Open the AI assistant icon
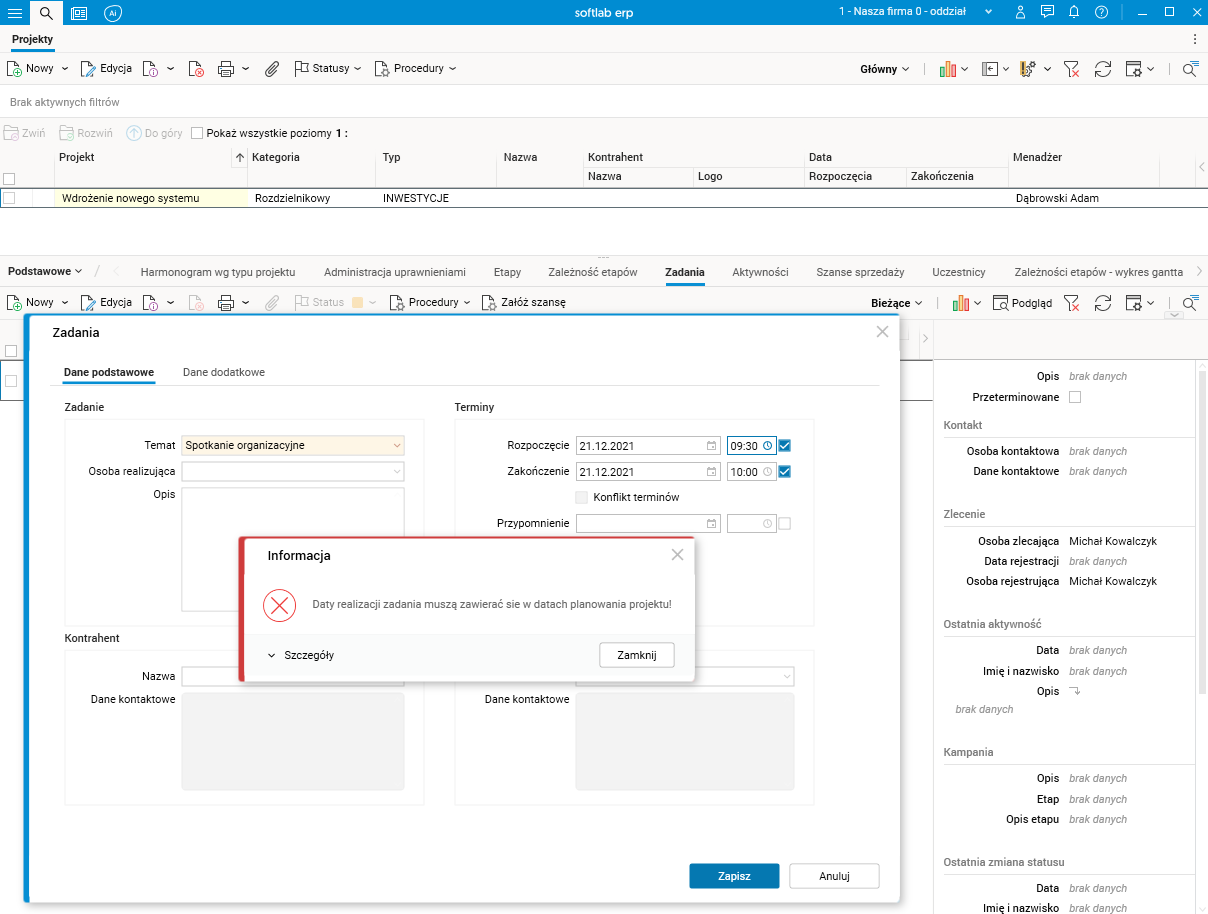Image resolution: width=1208 pixels, height=914 pixels. [113, 12]
